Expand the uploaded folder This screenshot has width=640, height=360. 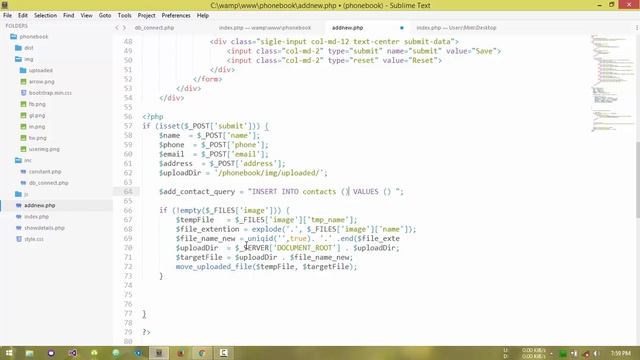pos(23,70)
